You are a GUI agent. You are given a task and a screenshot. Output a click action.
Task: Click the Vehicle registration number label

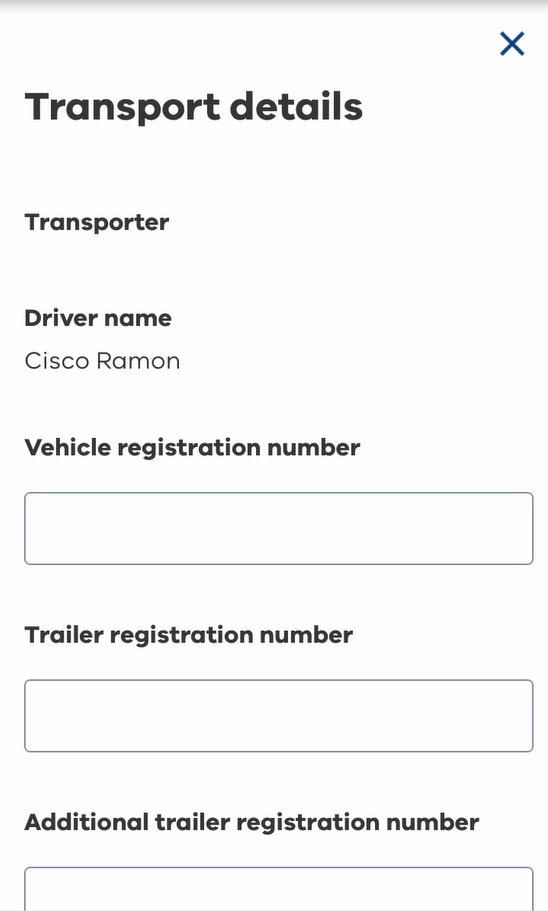click(x=192, y=448)
